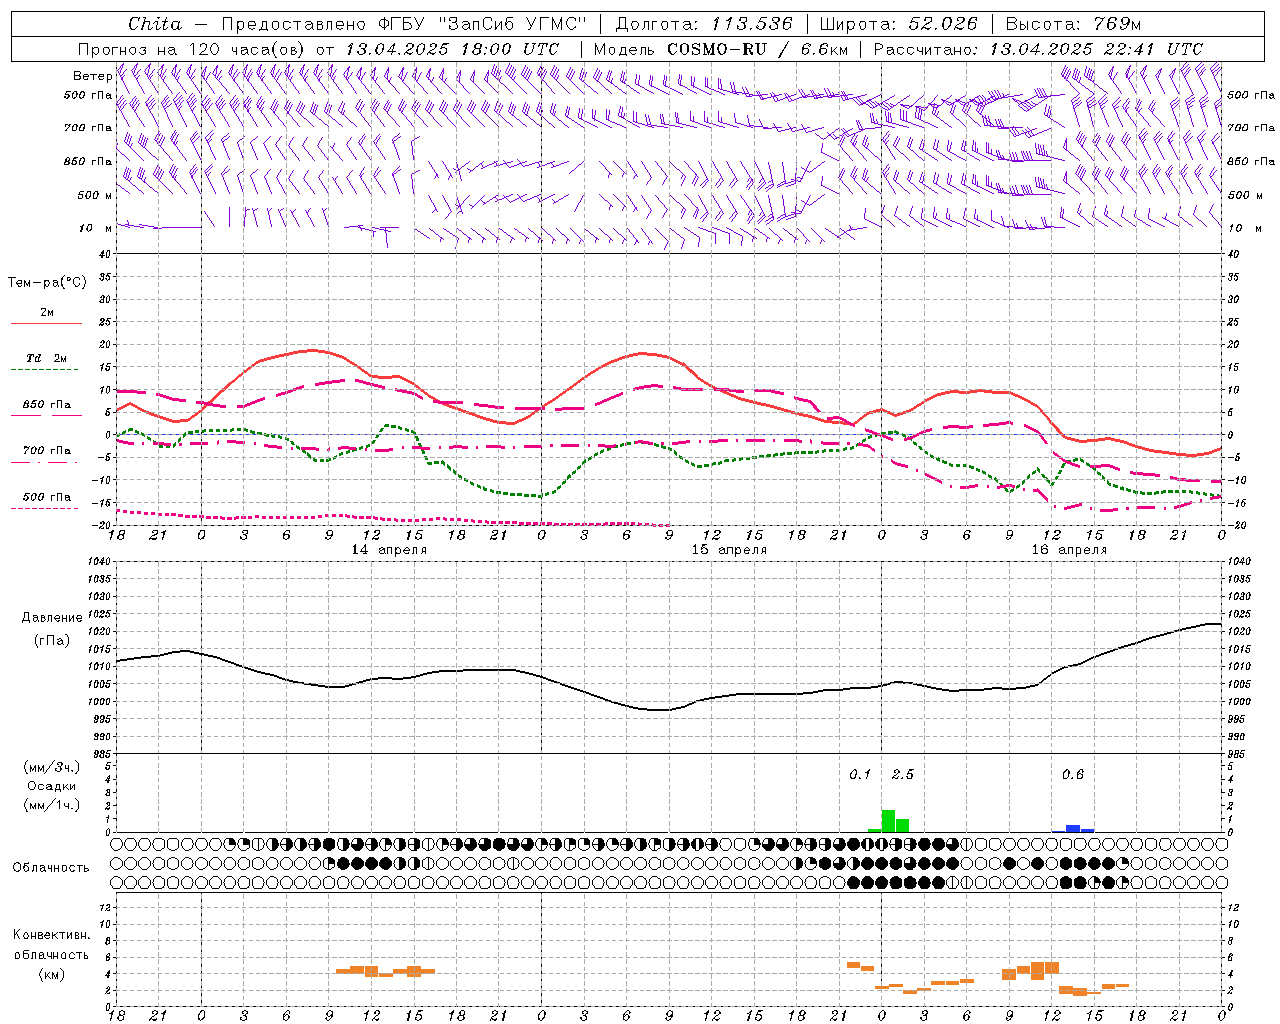Image resolution: width=1280 pixels, height=1024 pixels.
Task: Click the tallest green precipitation bar
Action: (888, 821)
